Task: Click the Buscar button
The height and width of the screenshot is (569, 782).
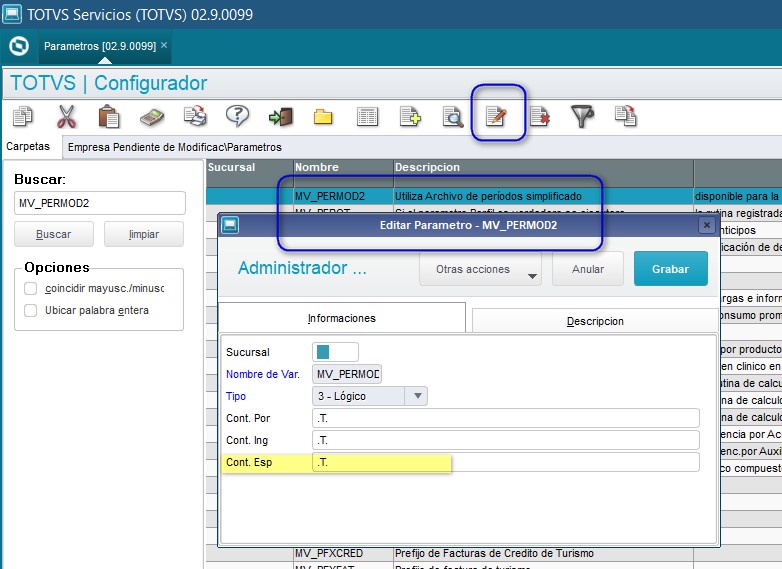Action: [54, 234]
